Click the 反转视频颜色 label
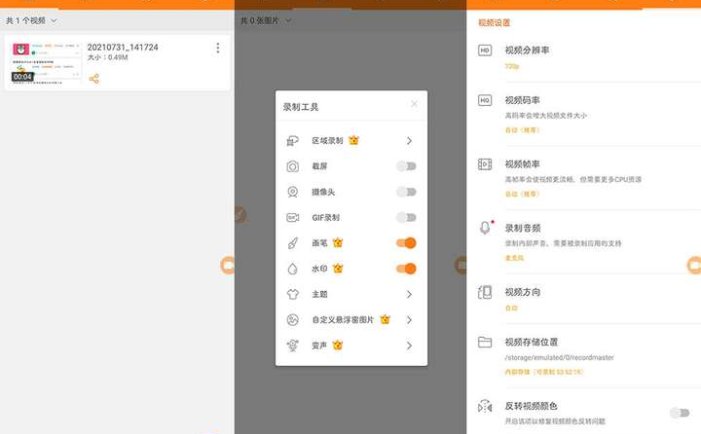 (x=531, y=406)
